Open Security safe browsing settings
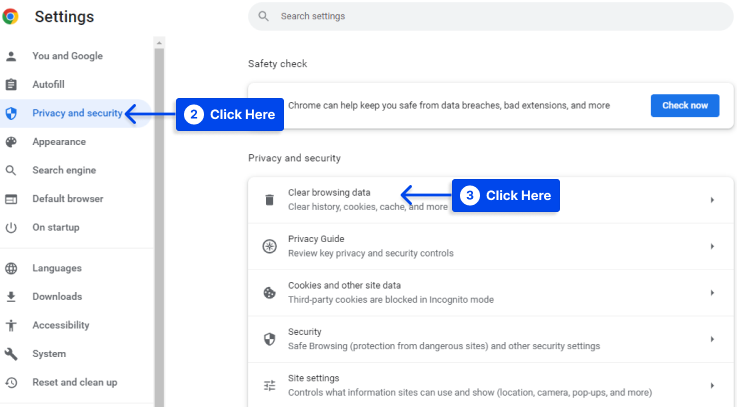Image resolution: width=737 pixels, height=407 pixels. [x=490, y=339]
